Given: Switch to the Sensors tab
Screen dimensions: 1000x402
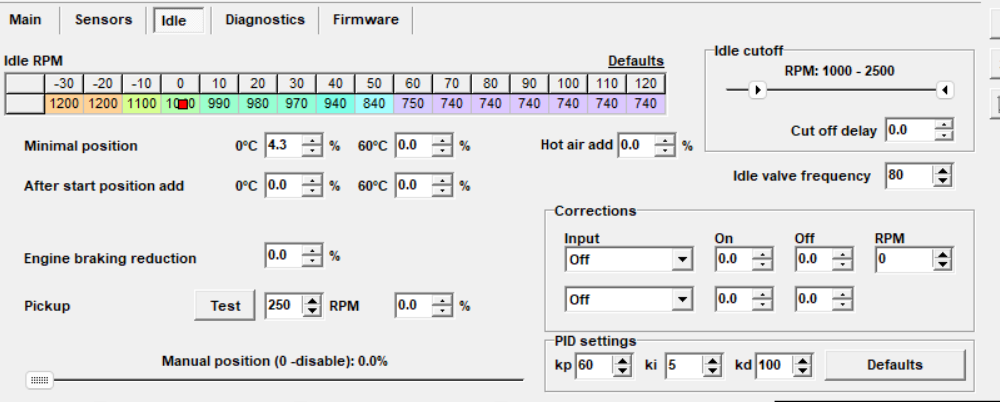Looking at the screenshot, I should [103, 19].
